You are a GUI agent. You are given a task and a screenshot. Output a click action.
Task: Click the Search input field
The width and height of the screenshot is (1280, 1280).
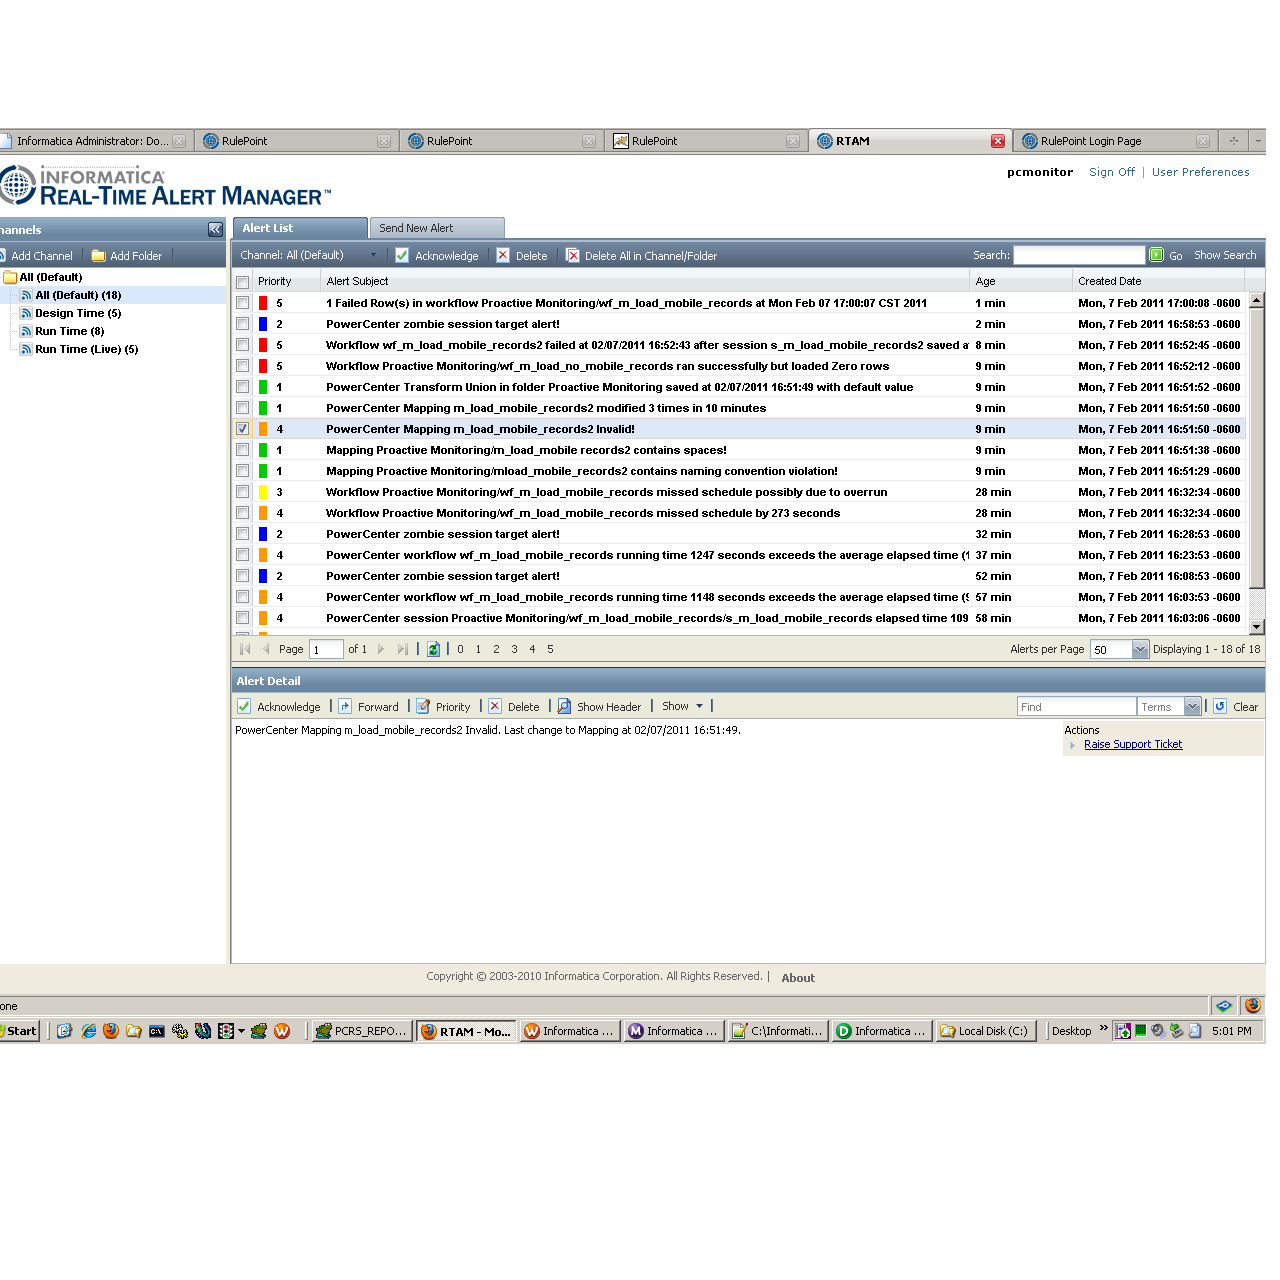1079,255
